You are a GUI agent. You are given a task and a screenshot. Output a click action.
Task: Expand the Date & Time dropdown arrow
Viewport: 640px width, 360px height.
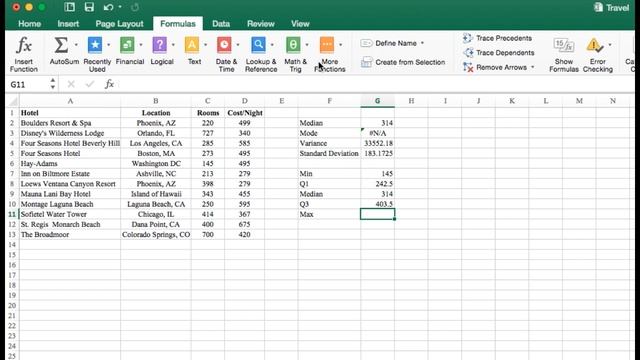pos(238,45)
